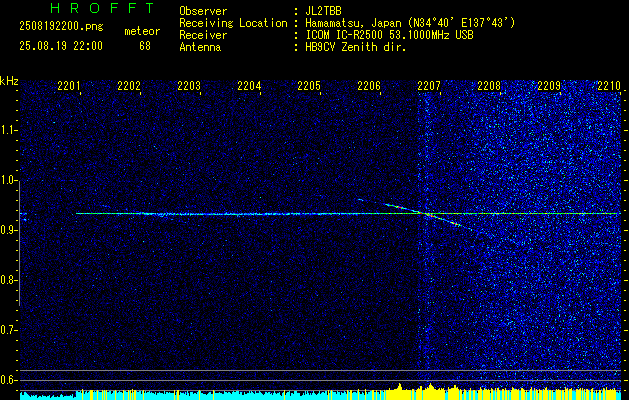Click the 2201 time axis marker
Screen dimensions: 629x400
pos(69,86)
